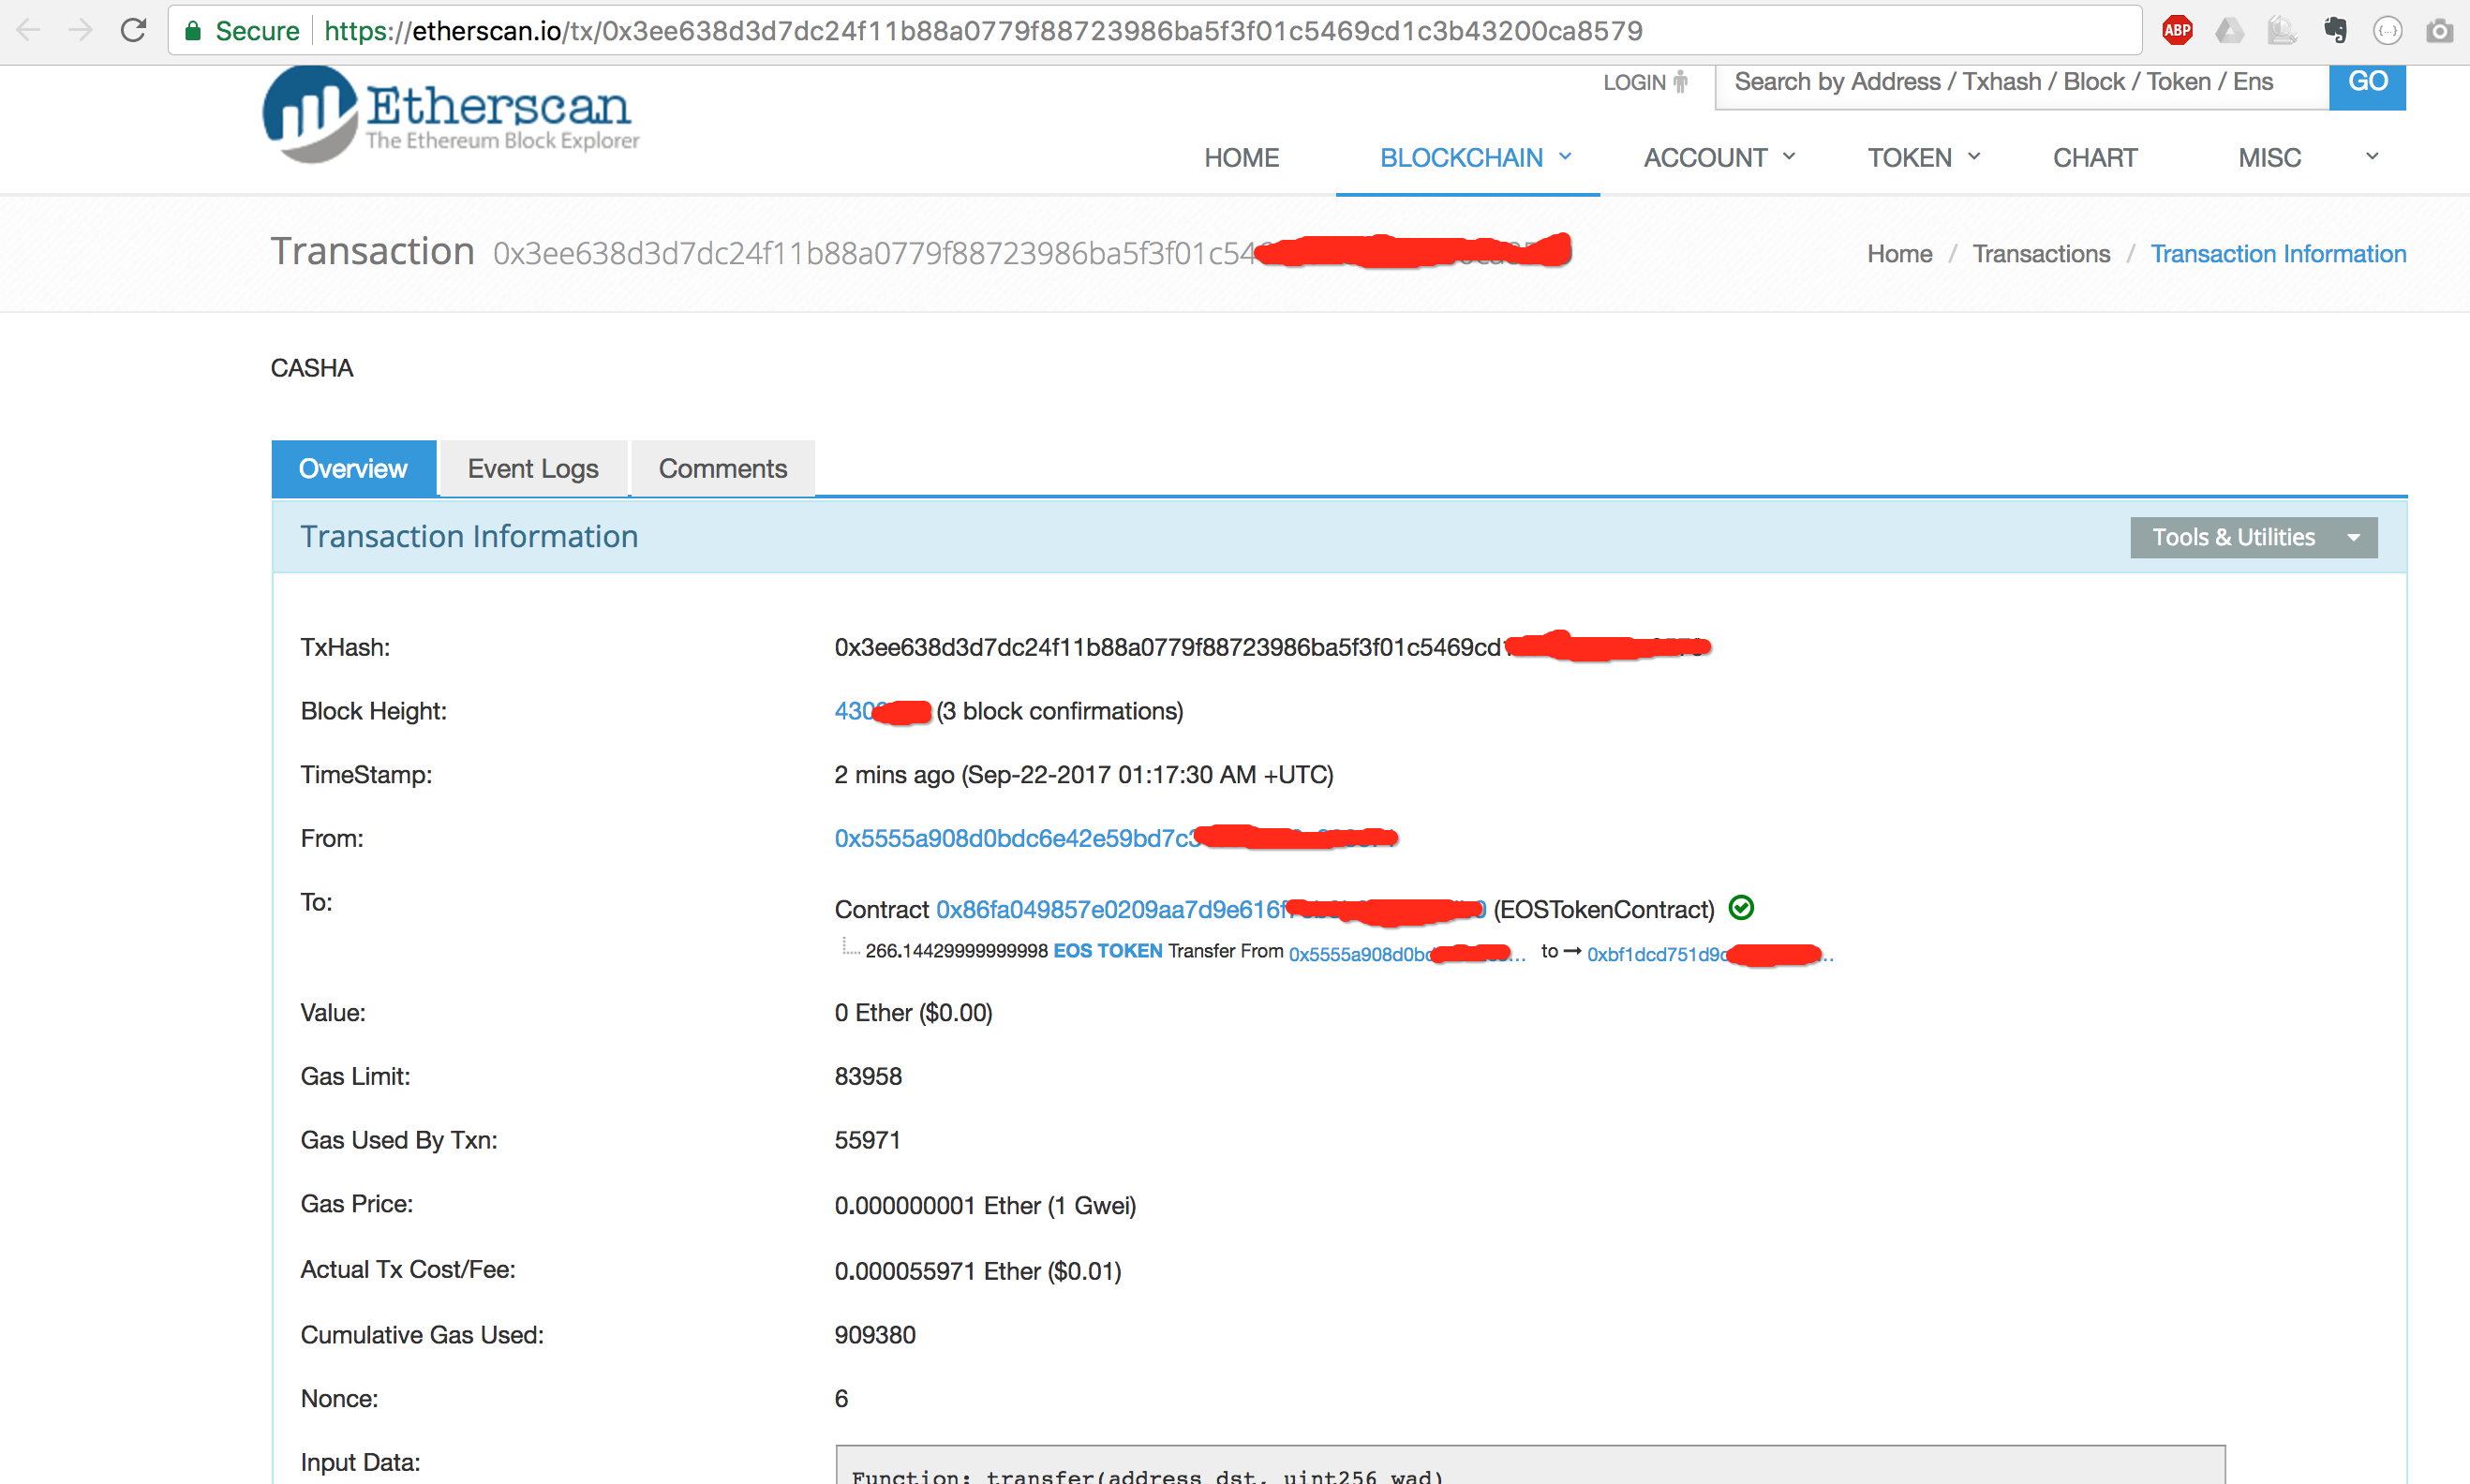Open the LOGIN link

point(1634,83)
